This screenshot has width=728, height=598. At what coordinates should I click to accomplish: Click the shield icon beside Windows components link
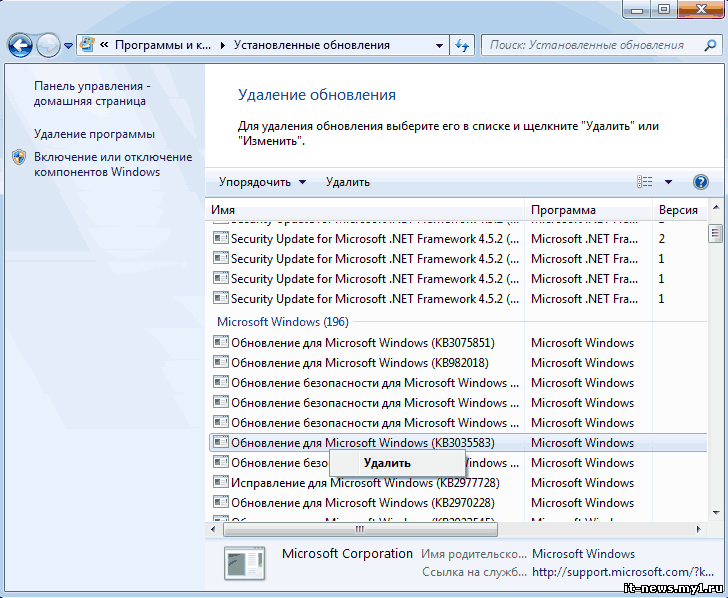pos(19,157)
